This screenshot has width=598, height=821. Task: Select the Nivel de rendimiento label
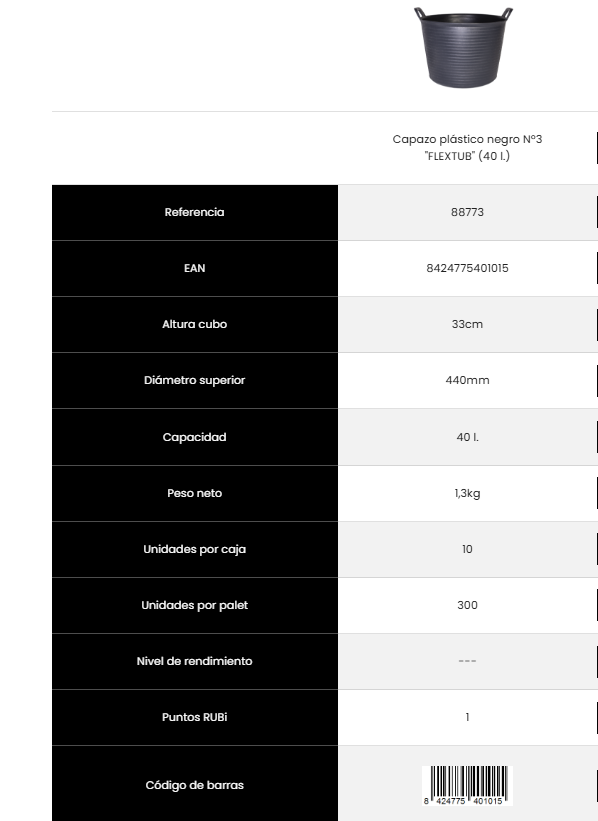coord(195,661)
